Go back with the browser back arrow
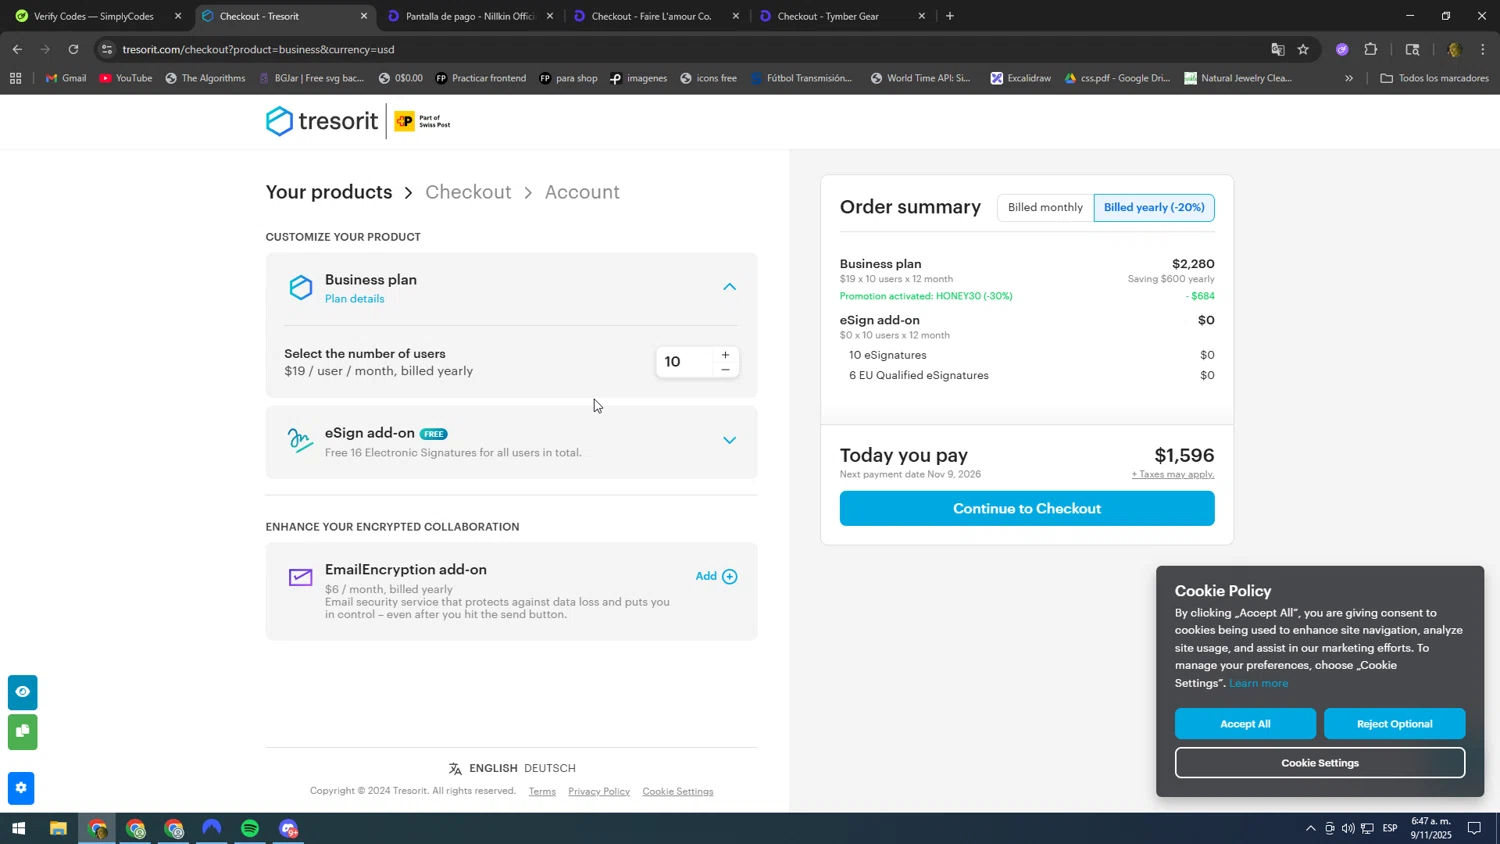 (x=17, y=49)
